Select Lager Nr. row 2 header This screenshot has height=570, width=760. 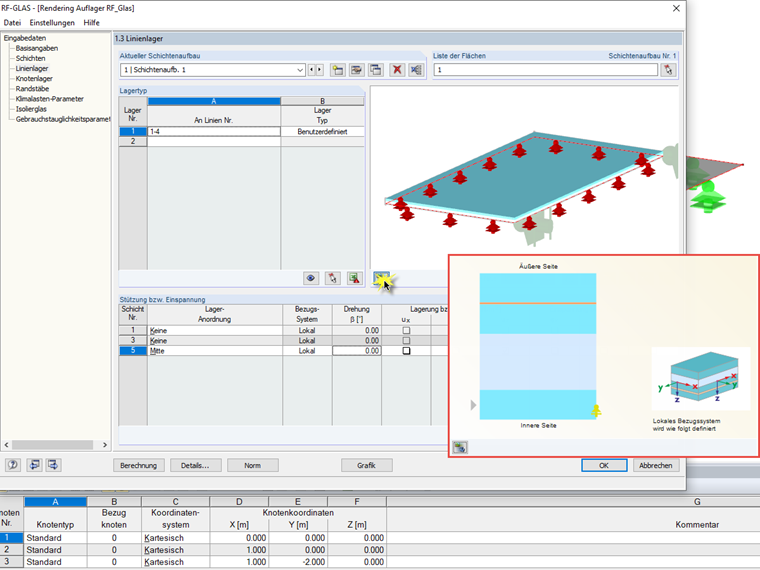(x=133, y=142)
